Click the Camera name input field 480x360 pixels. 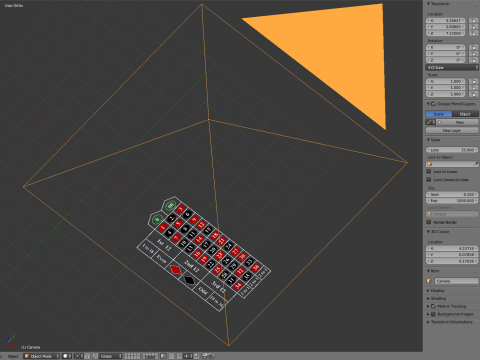(456, 281)
